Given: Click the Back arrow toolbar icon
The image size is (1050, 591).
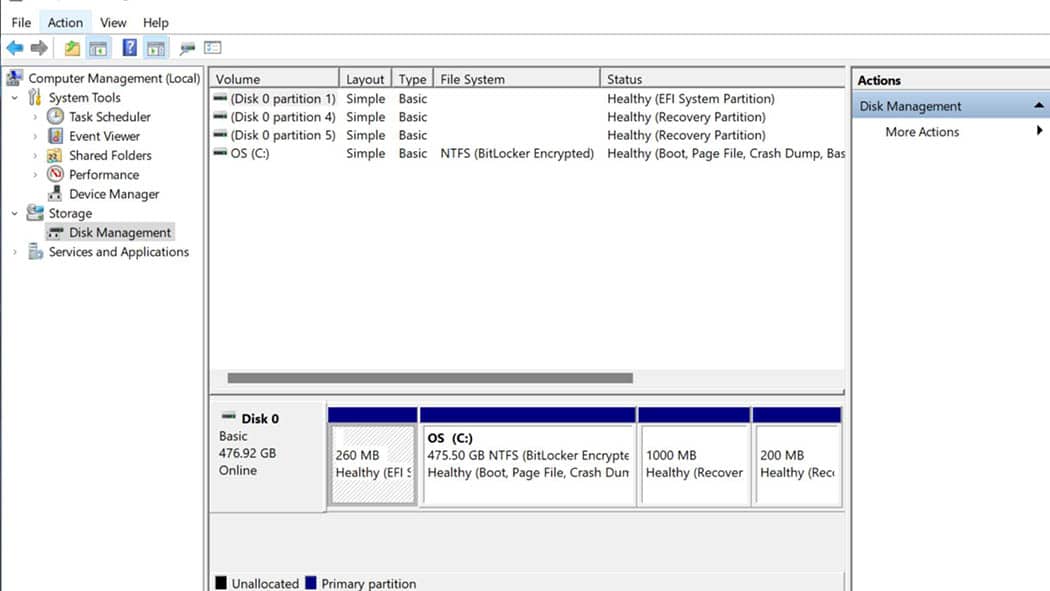Looking at the screenshot, I should point(15,48).
